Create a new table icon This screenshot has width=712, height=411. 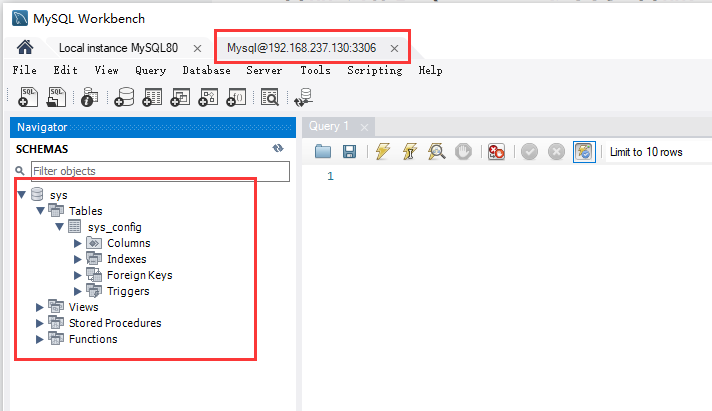tap(152, 97)
